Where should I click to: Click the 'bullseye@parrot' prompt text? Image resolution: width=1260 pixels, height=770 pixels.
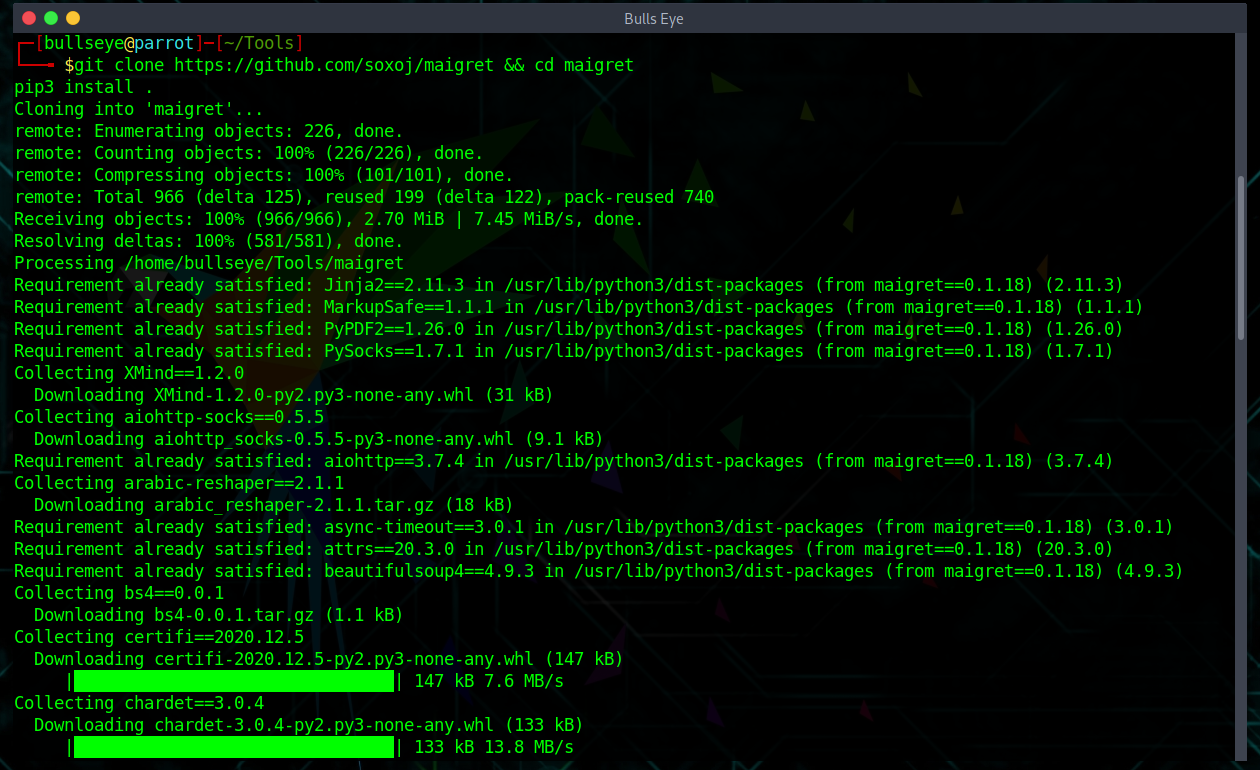(119, 44)
